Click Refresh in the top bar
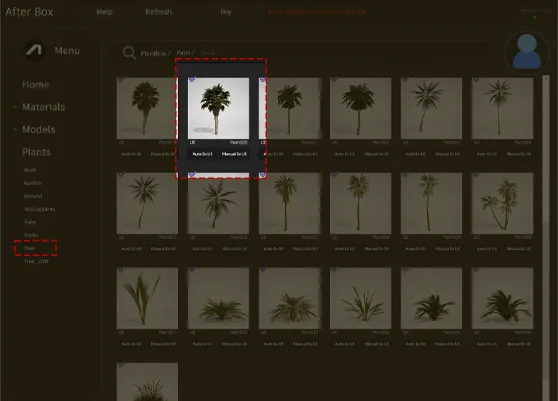This screenshot has width=558, height=401. click(159, 12)
